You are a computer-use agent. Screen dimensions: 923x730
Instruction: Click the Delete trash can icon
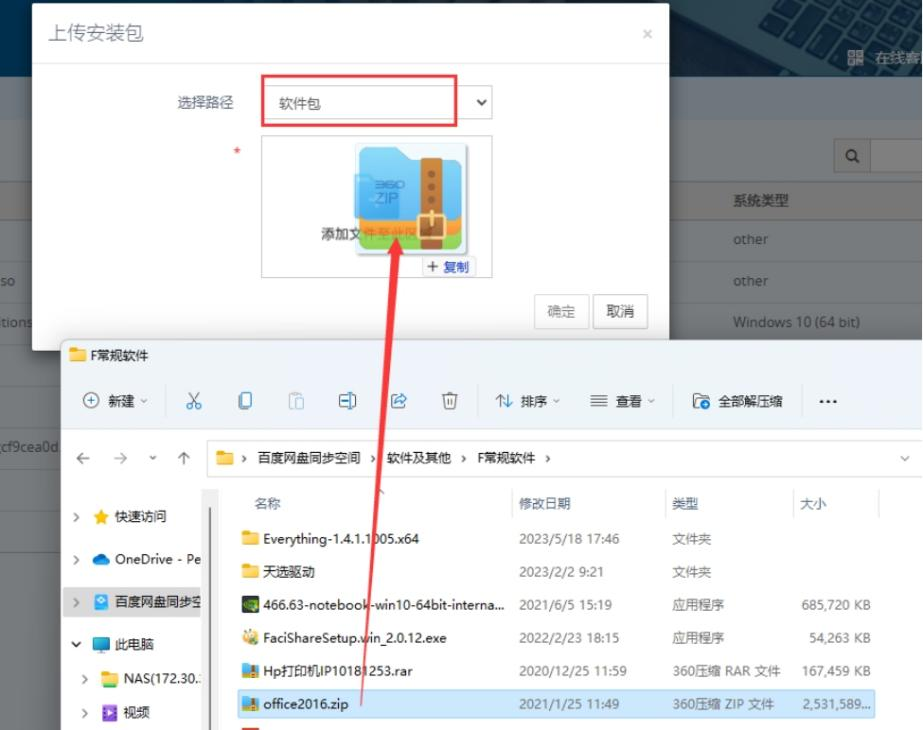point(450,401)
